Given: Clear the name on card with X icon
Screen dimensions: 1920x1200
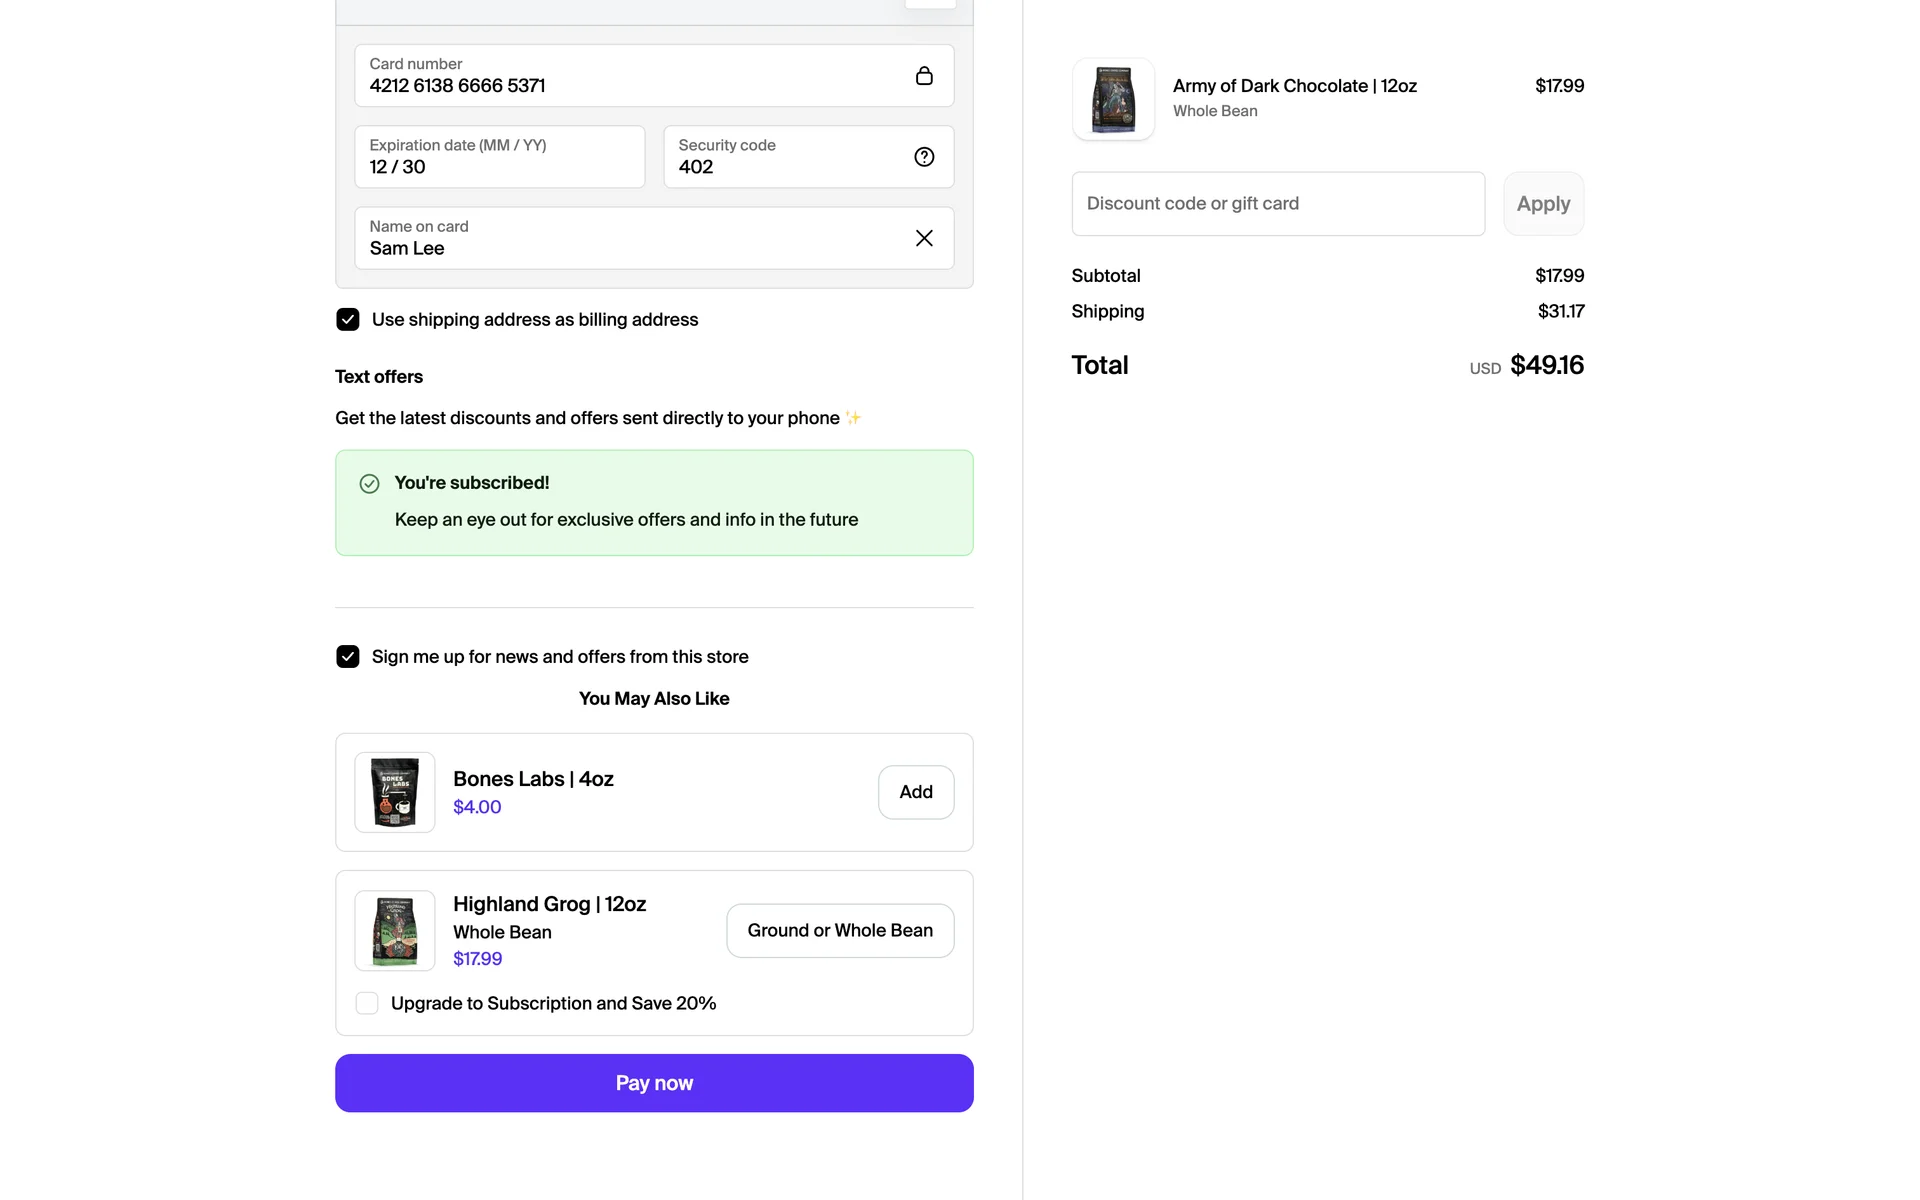Looking at the screenshot, I should coord(924,238).
